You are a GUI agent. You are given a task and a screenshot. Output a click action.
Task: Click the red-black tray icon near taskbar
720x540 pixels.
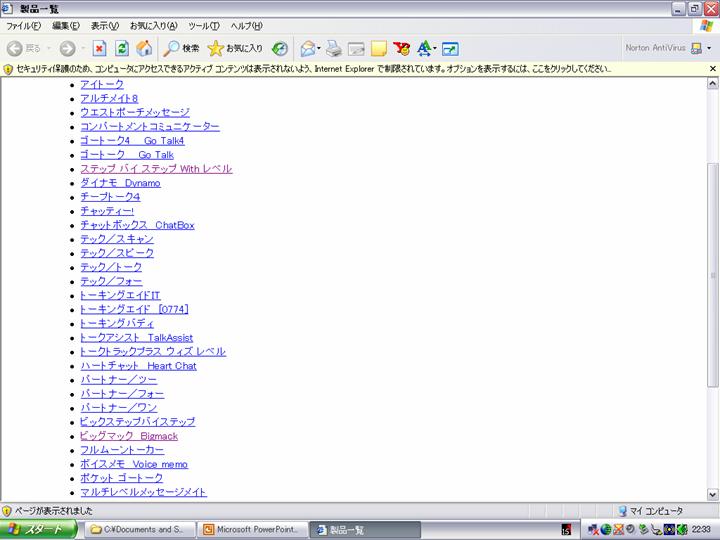pyautogui.click(x=566, y=530)
